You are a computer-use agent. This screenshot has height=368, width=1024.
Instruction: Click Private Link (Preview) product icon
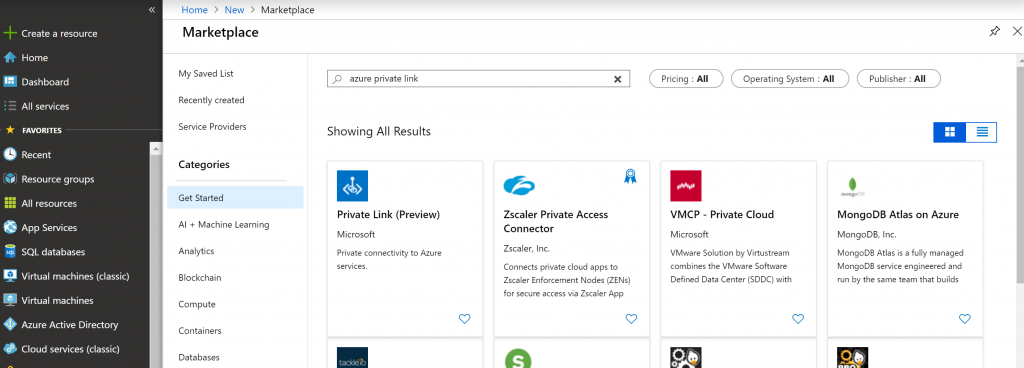(353, 186)
